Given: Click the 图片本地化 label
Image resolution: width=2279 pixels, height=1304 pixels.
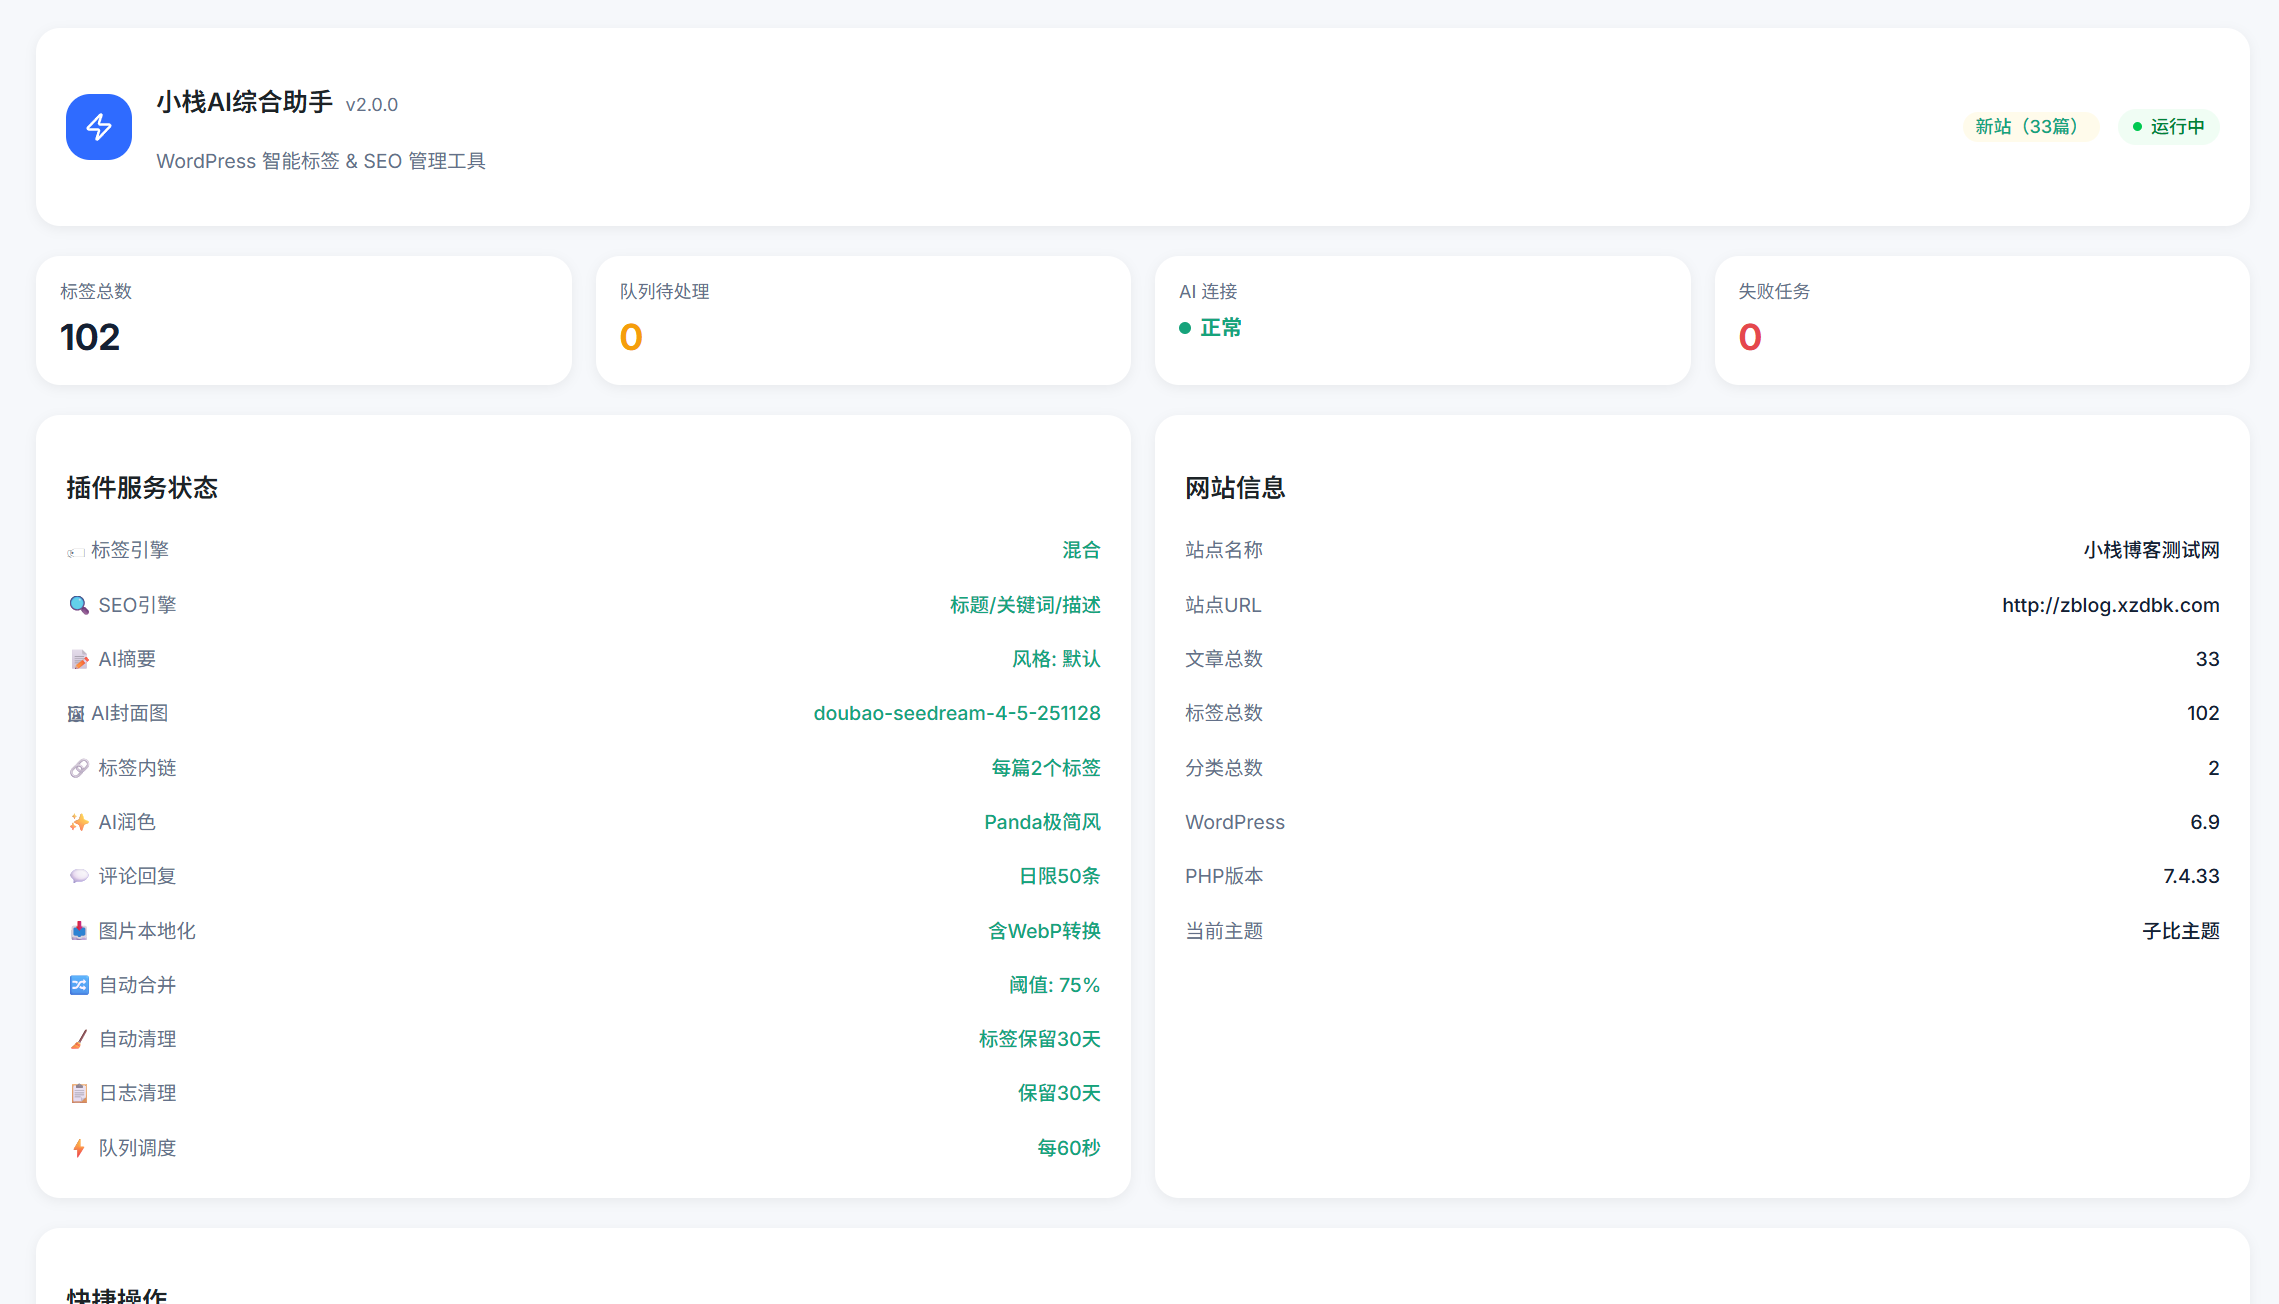Looking at the screenshot, I should [x=147, y=931].
